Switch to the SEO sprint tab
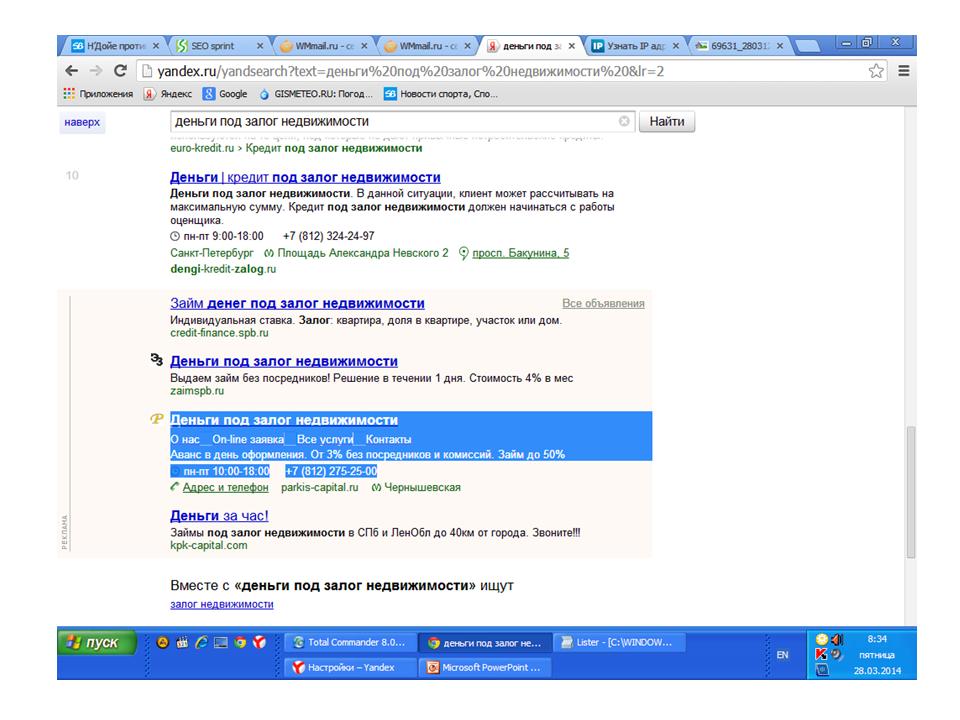This screenshot has height=720, width=960. tap(218, 46)
